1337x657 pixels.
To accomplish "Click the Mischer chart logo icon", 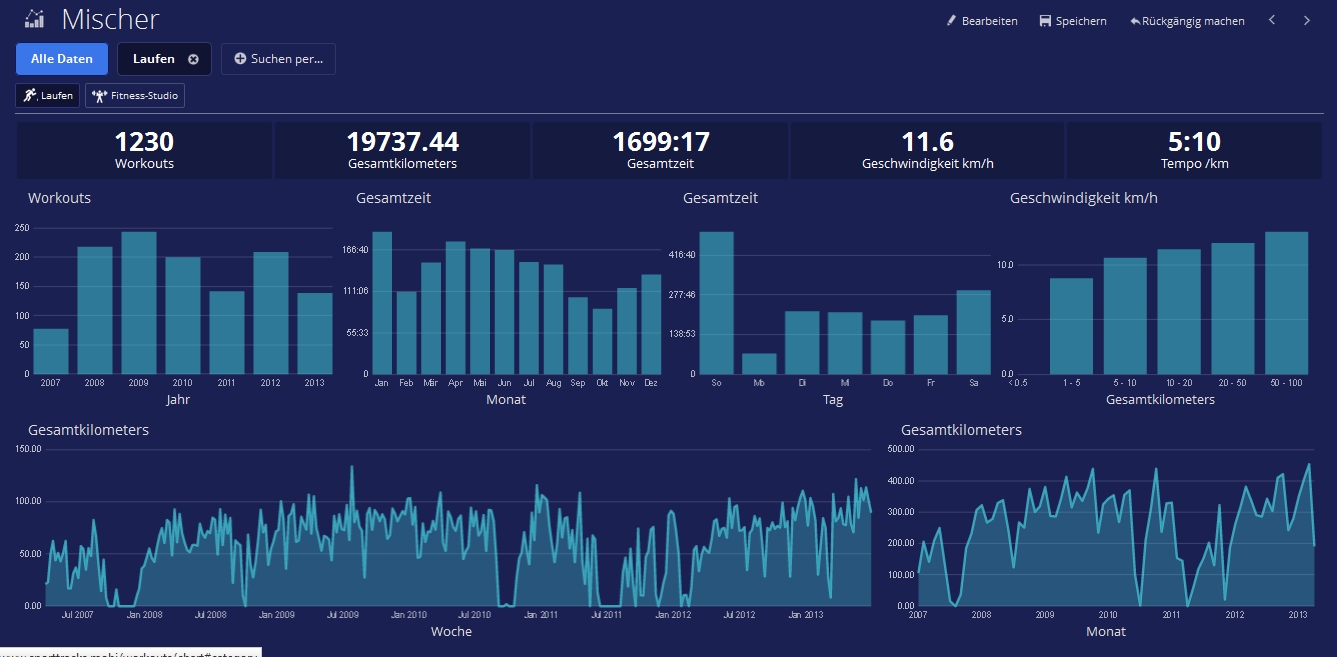I will click(x=35, y=19).
